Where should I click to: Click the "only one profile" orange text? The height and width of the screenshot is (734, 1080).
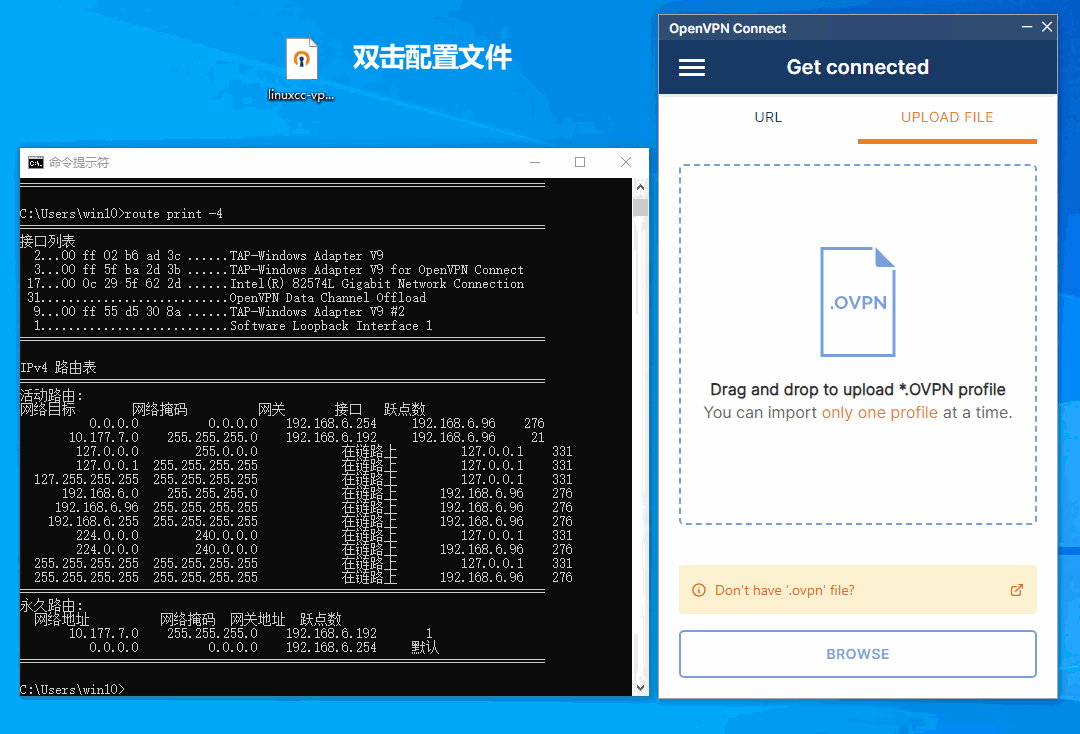coord(880,412)
